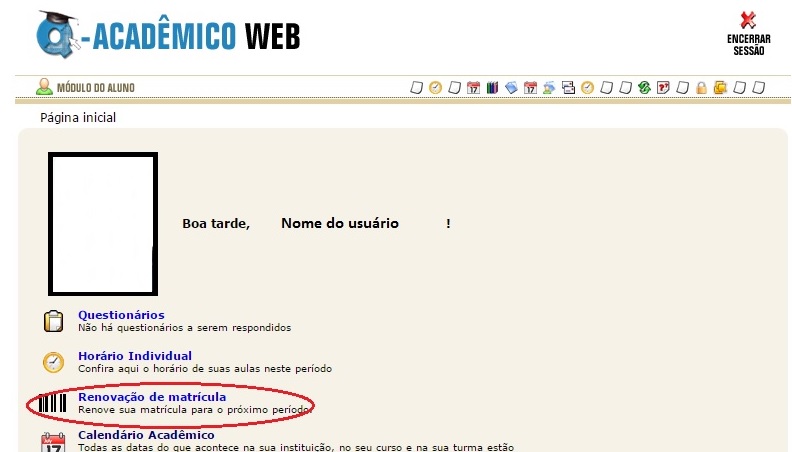Click the calendar icon with question mark
This screenshot has width=792, height=452.
click(x=663, y=88)
